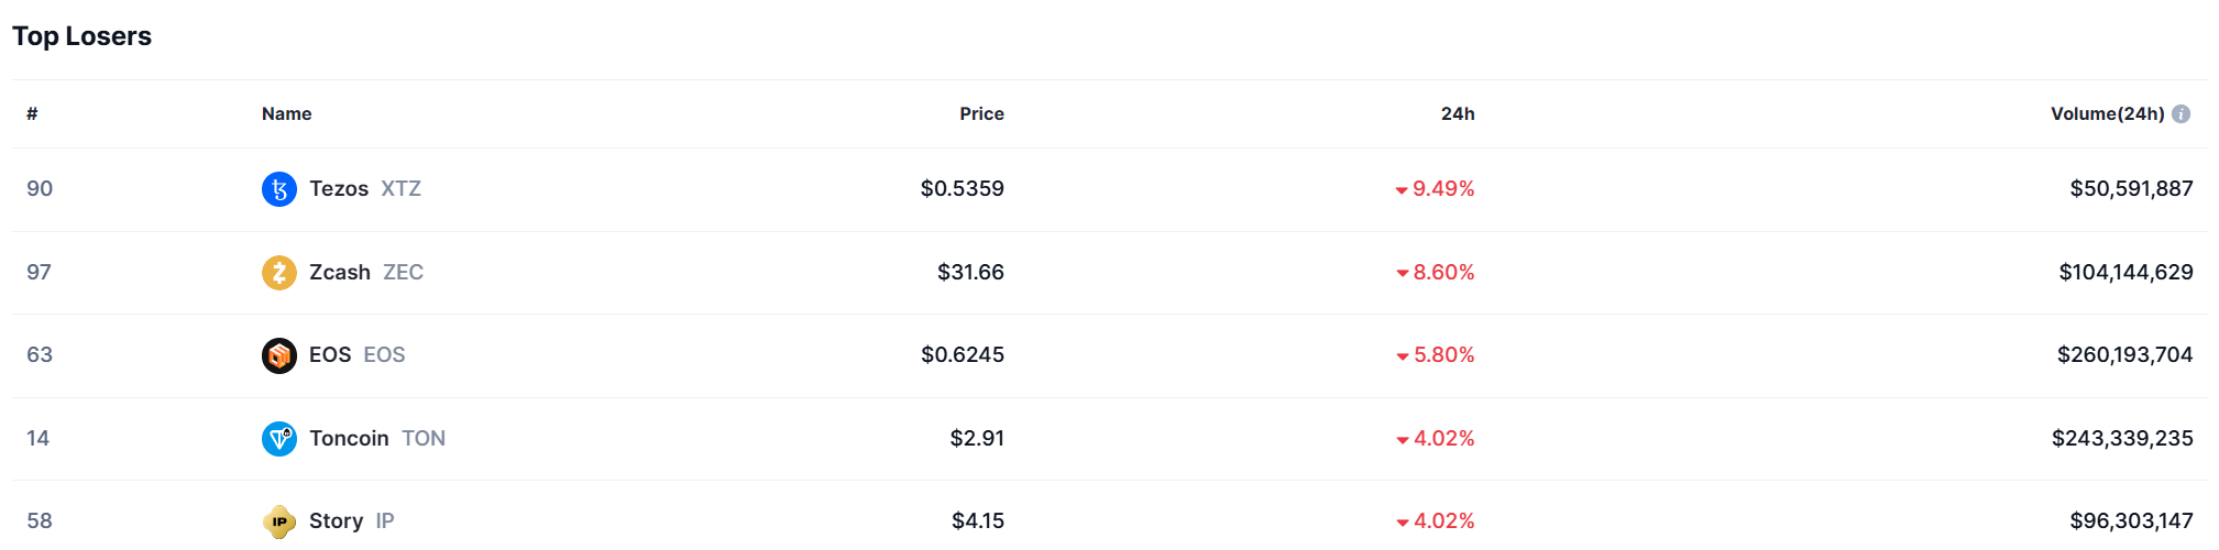The width and height of the screenshot is (2219, 550).
Task: Open the Story IP name link
Action: point(350,521)
